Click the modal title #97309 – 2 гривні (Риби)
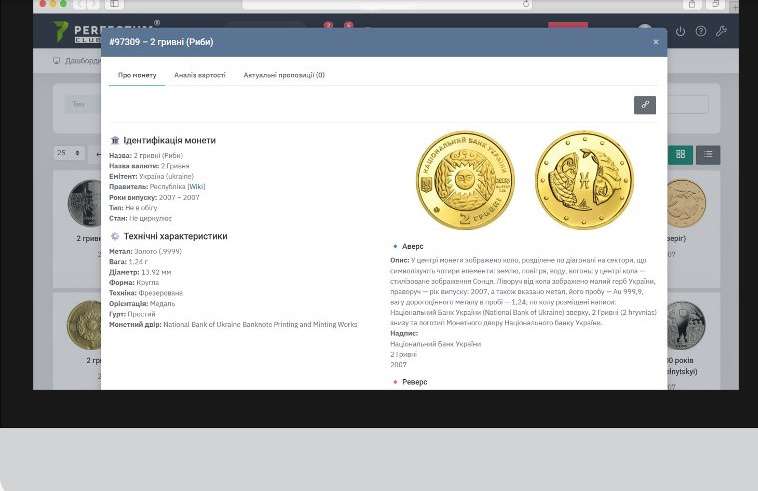The width and height of the screenshot is (758, 491). click(x=161, y=42)
